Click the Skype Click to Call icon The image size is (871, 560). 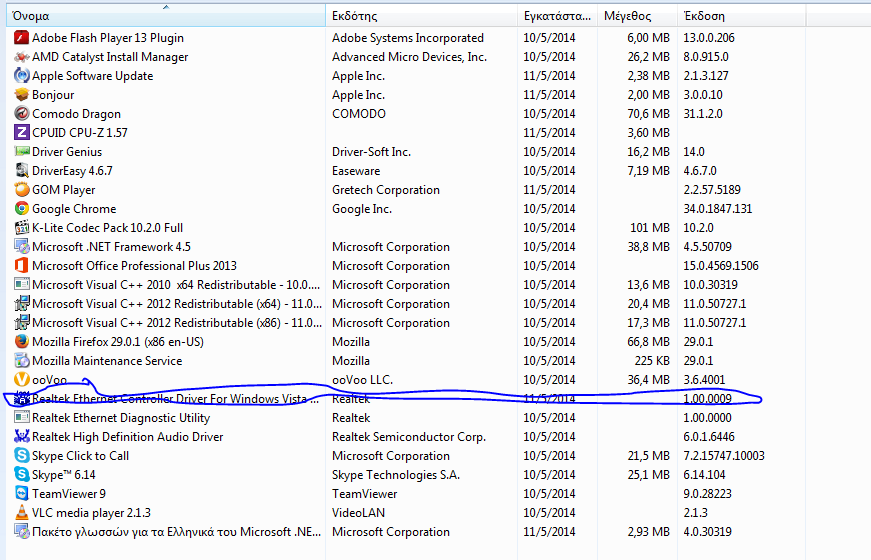point(22,456)
